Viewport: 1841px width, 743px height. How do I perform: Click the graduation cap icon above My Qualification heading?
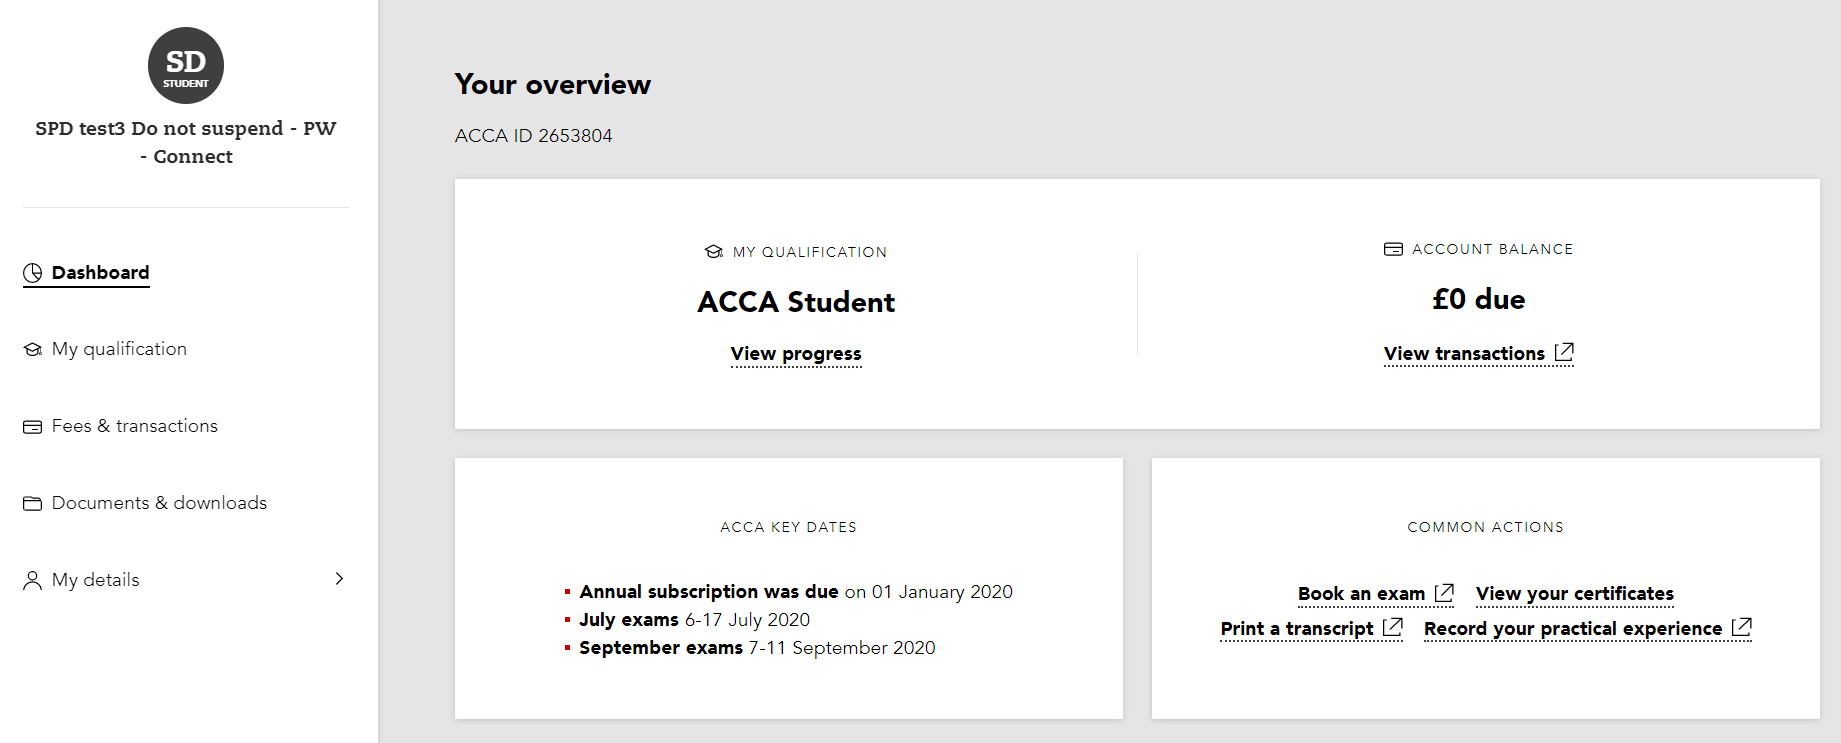[712, 251]
